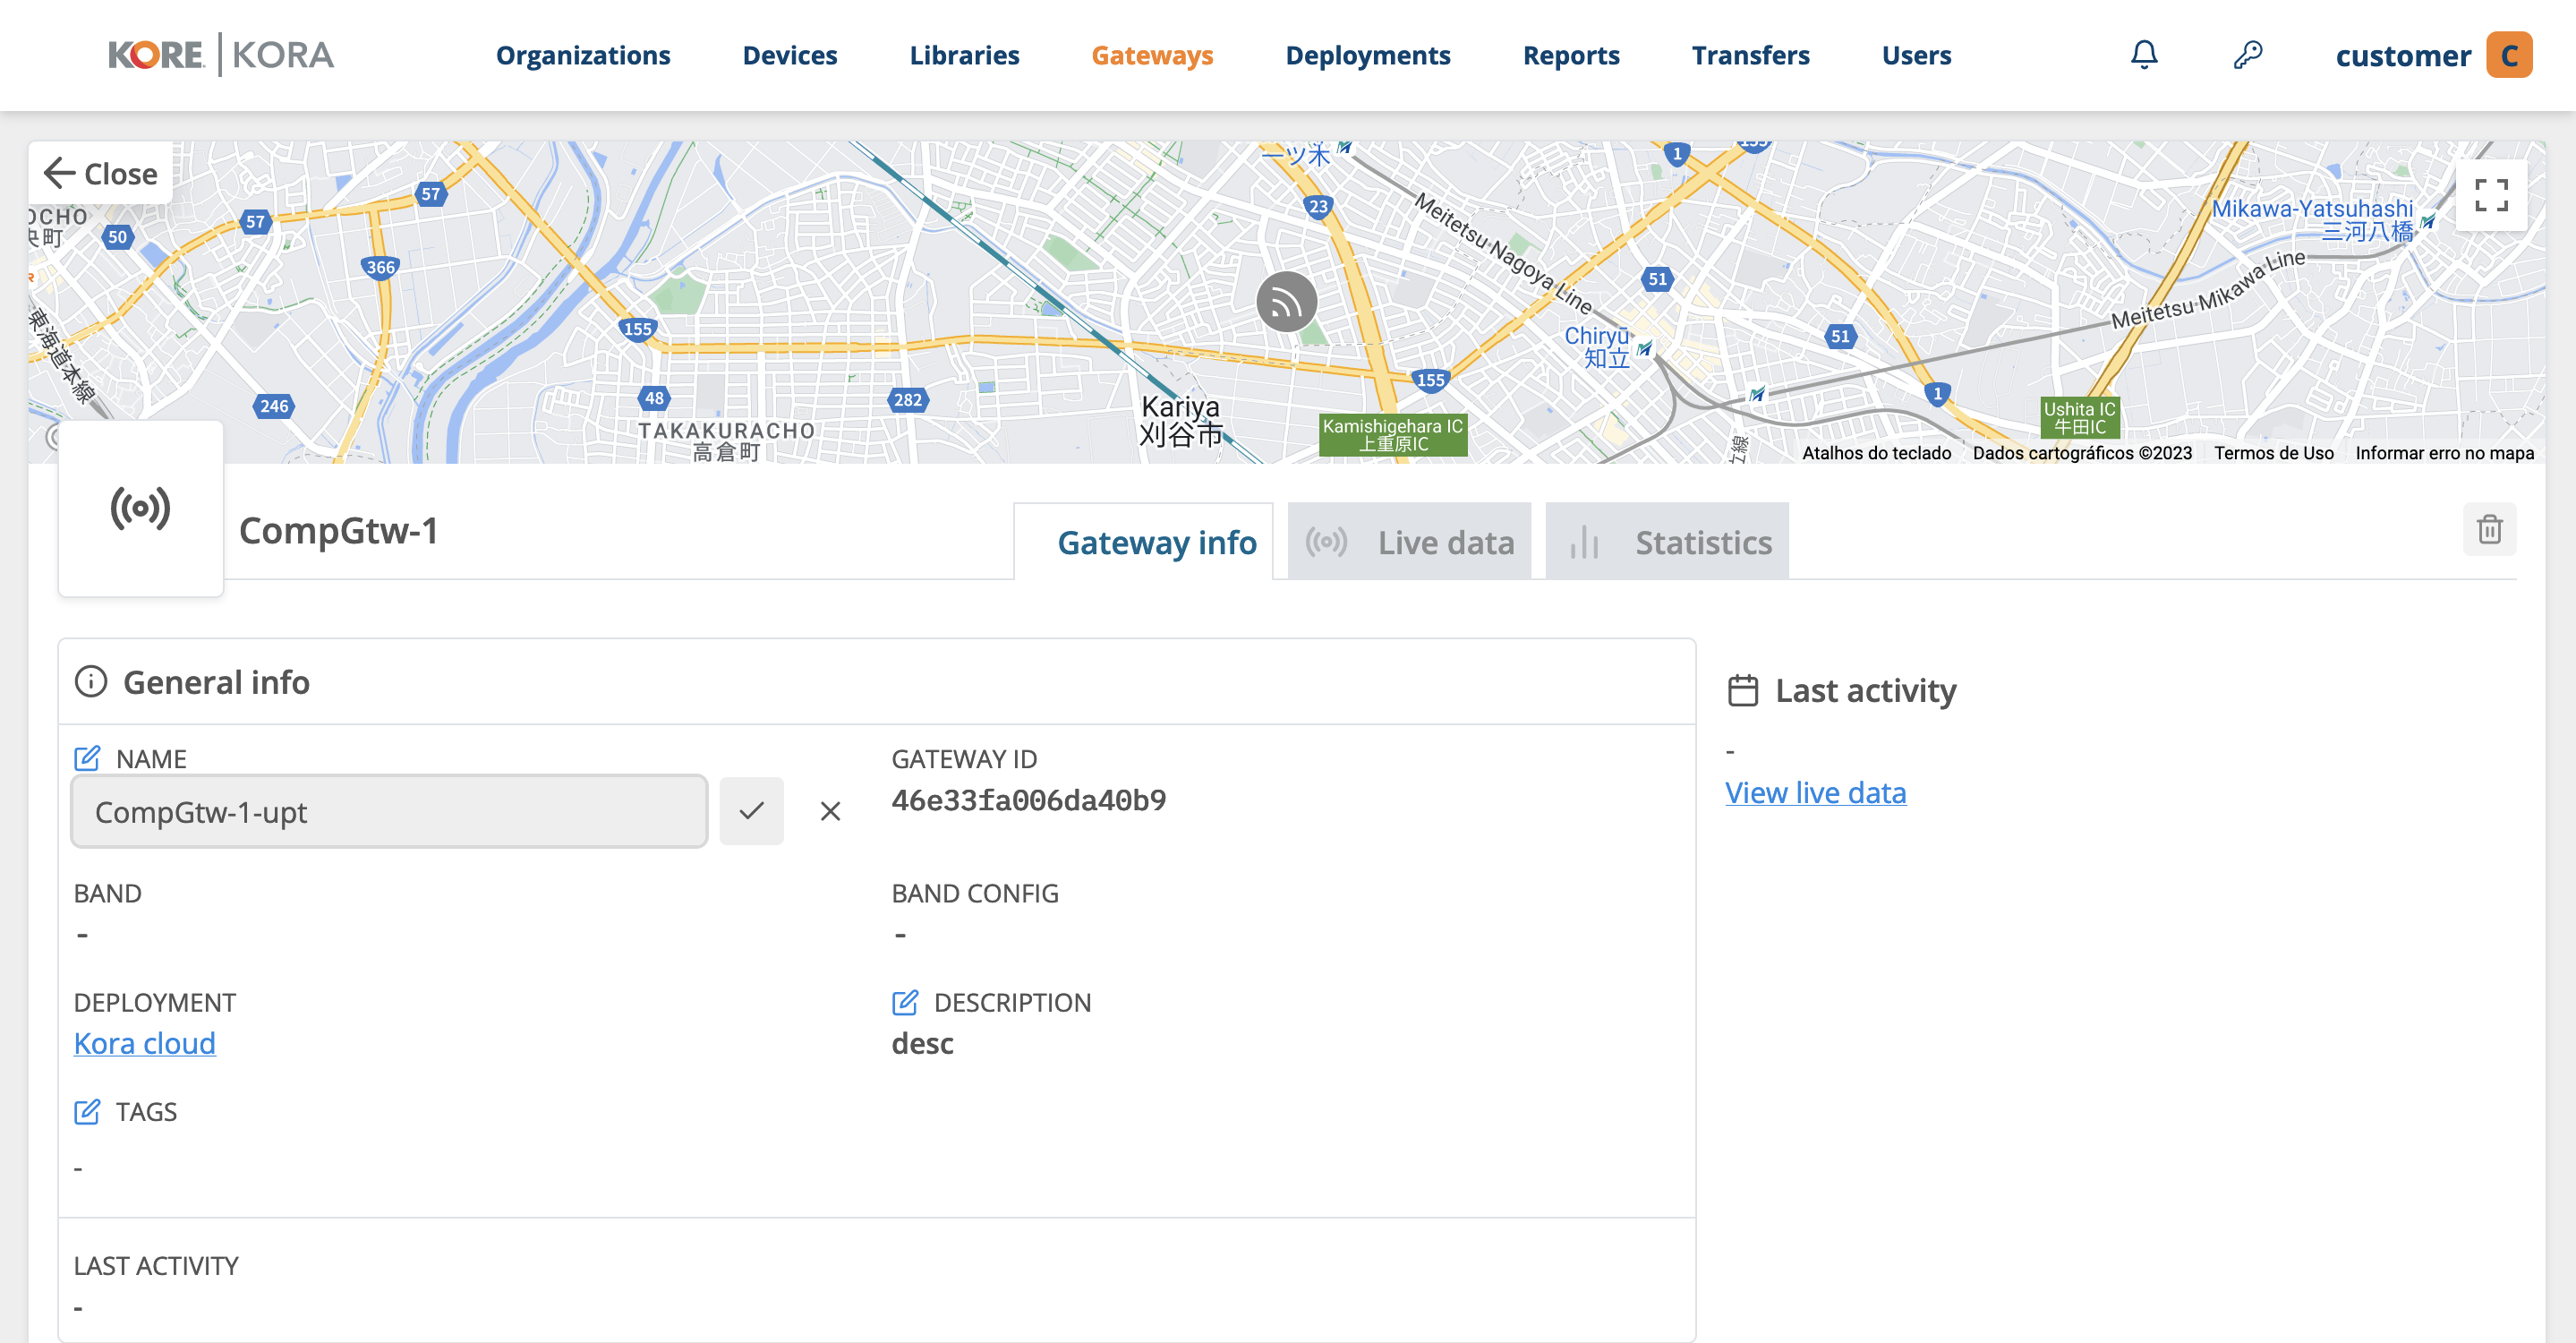Screen dimensions: 2576x1343
Task: Click Mikawa-Yatsuhashi station label
Action: coord(2312,220)
